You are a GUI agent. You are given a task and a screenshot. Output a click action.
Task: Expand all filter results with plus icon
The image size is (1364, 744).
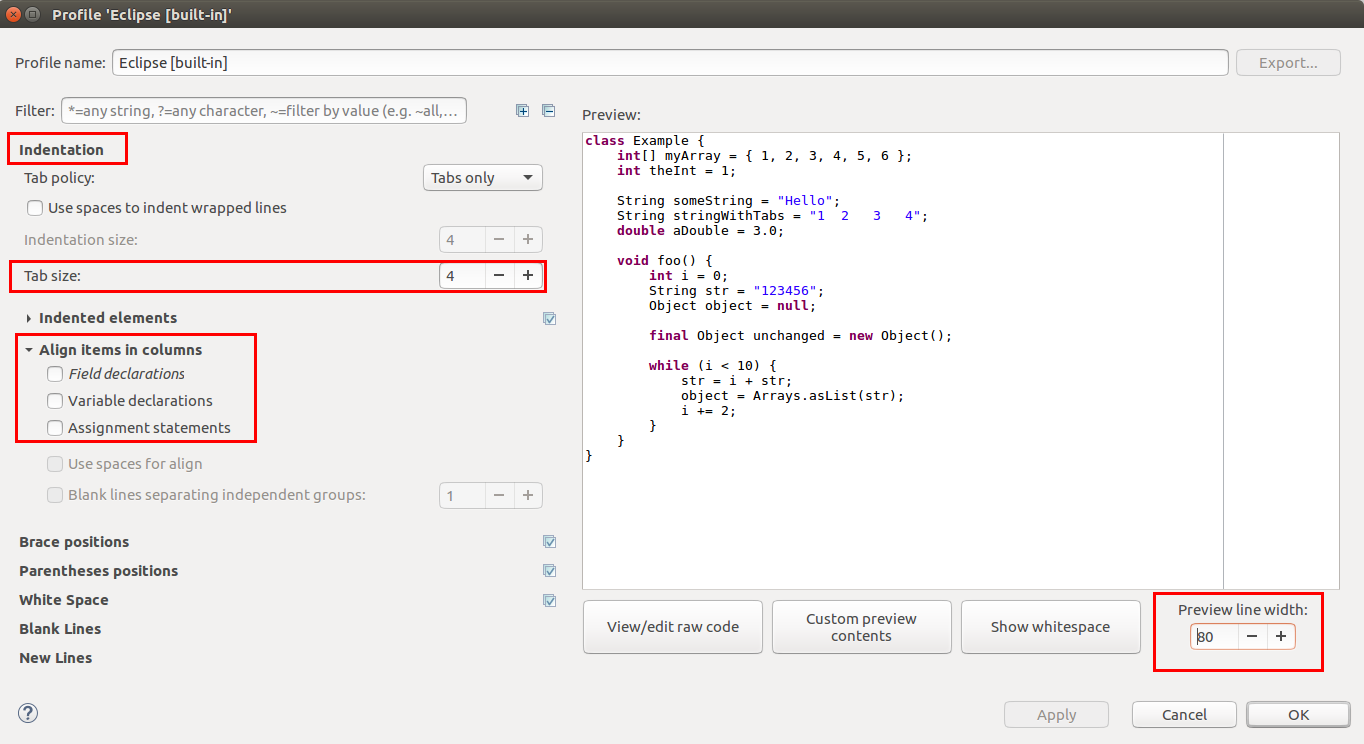click(x=522, y=110)
